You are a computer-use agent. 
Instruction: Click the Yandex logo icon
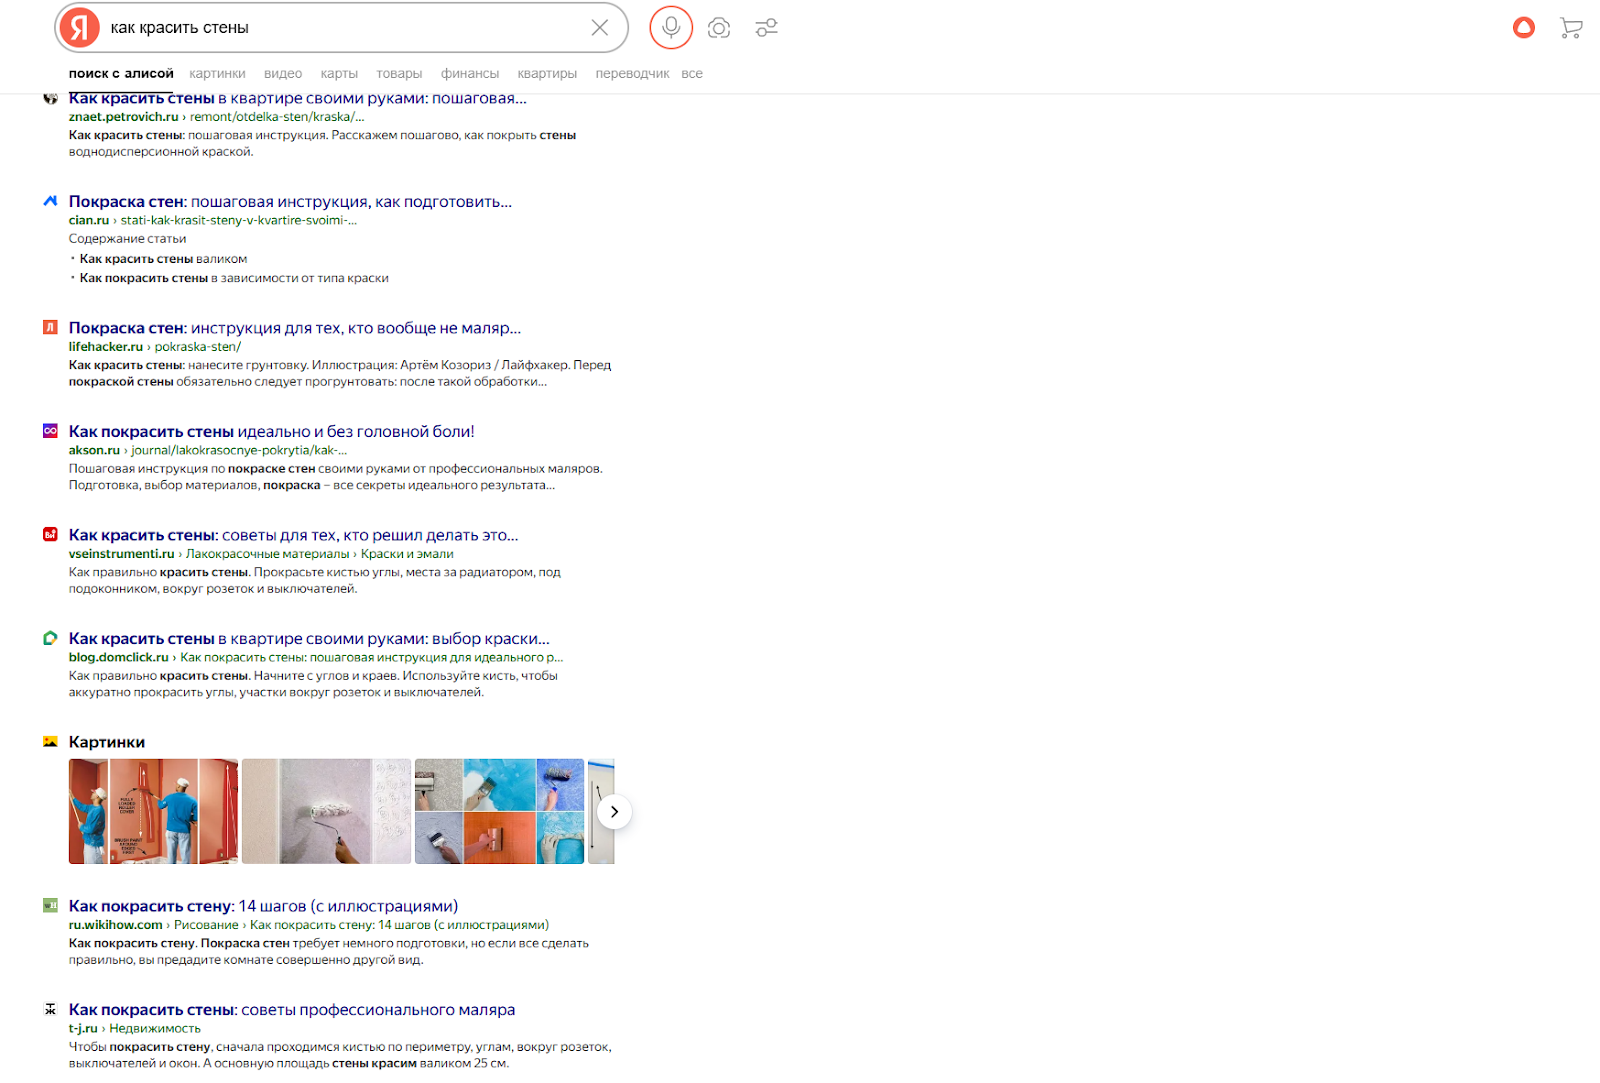tap(79, 28)
